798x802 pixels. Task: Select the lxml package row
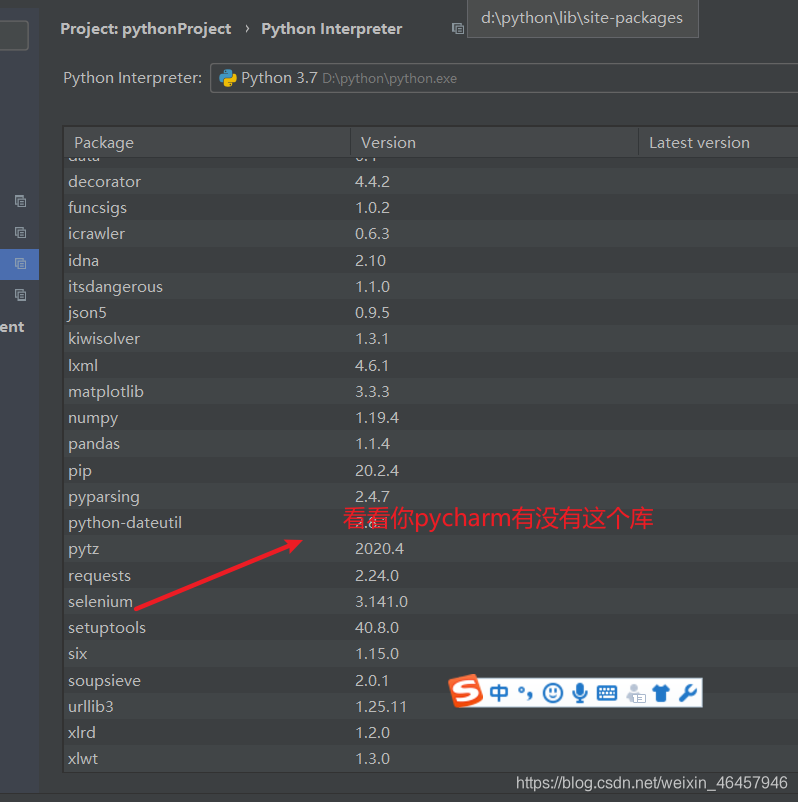pos(431,365)
